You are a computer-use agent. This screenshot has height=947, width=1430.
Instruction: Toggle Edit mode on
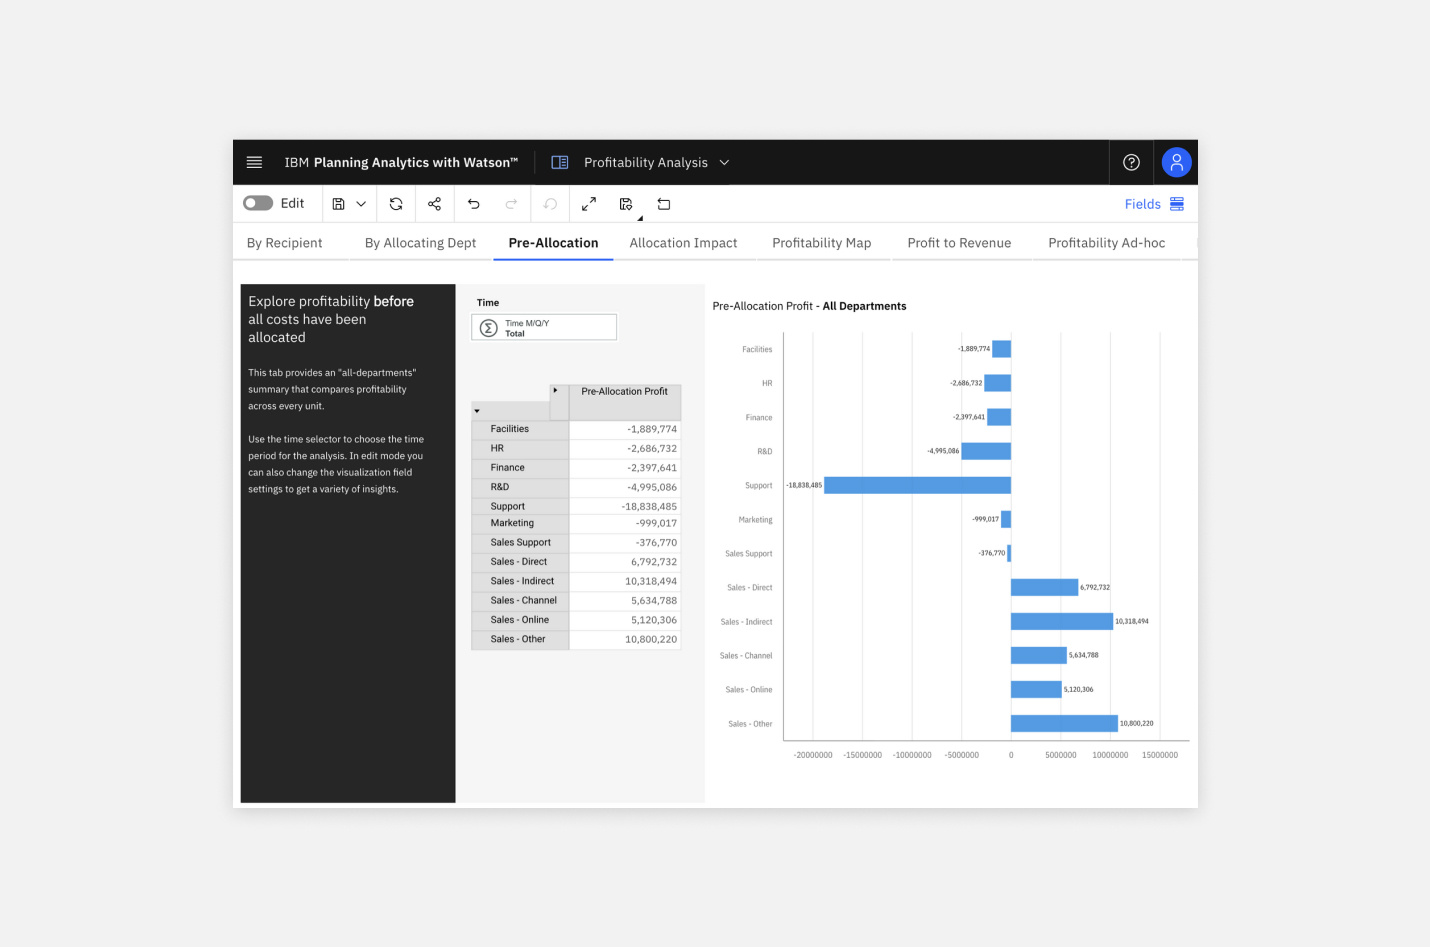[256, 202]
